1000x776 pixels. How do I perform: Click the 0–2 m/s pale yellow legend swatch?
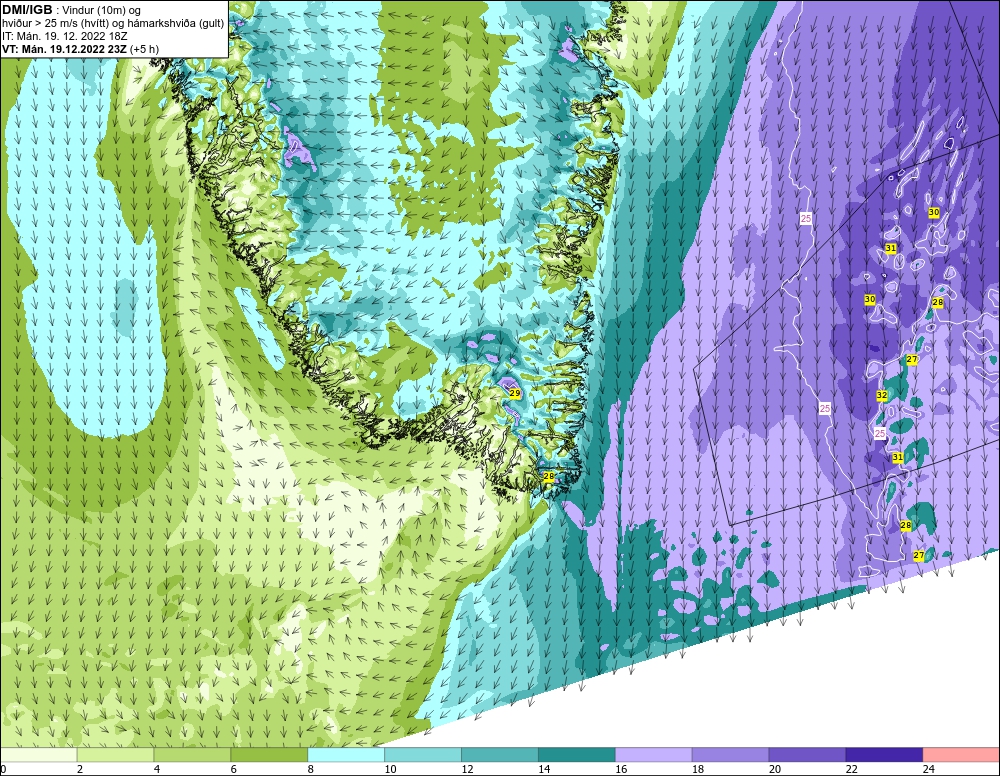(38, 755)
